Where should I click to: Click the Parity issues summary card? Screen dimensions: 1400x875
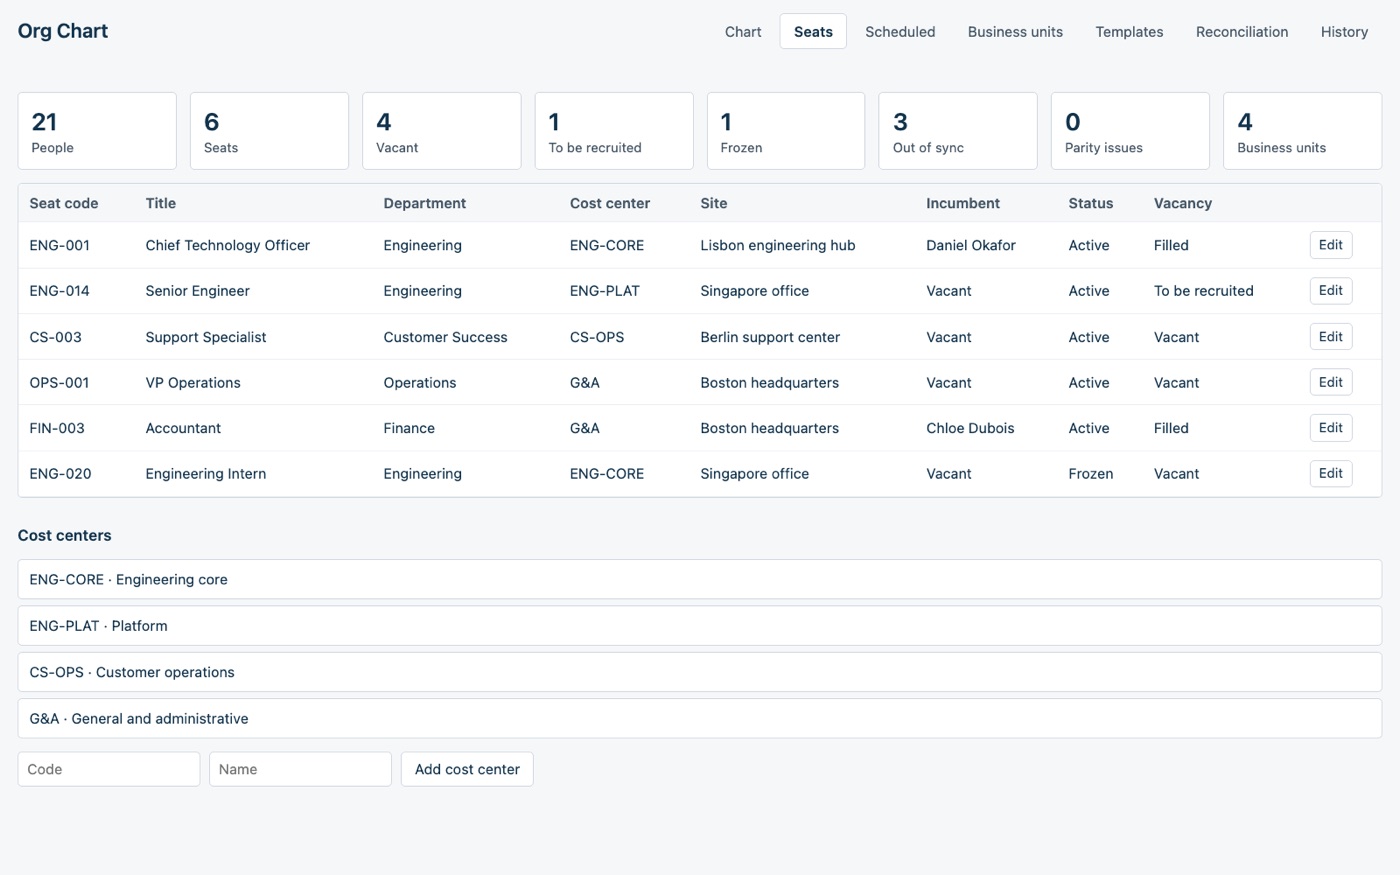(x=1130, y=131)
